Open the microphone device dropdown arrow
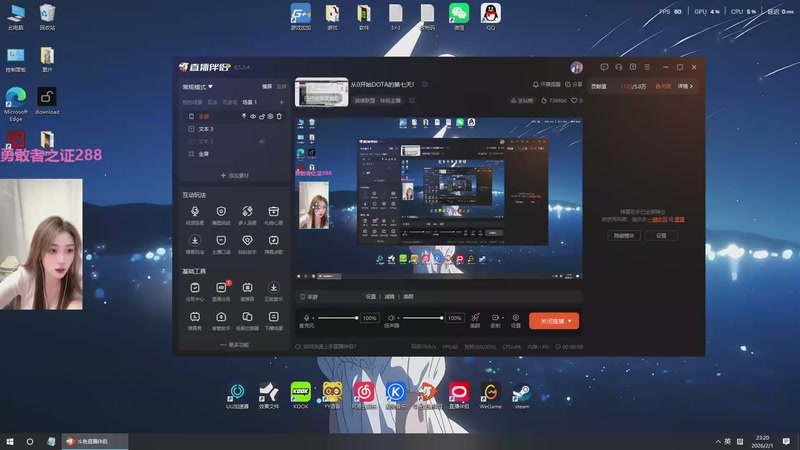This screenshot has height=450, width=800. [313, 318]
